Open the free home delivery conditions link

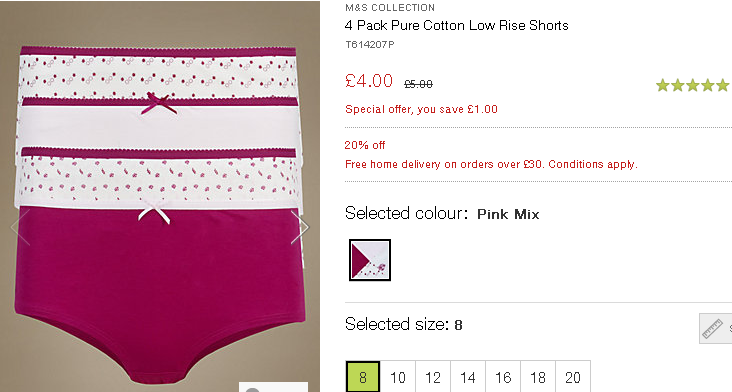(491, 164)
